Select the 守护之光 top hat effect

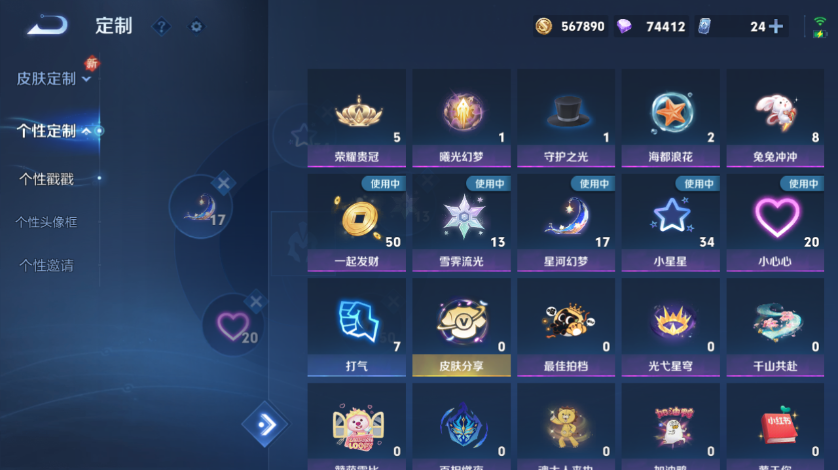click(566, 118)
